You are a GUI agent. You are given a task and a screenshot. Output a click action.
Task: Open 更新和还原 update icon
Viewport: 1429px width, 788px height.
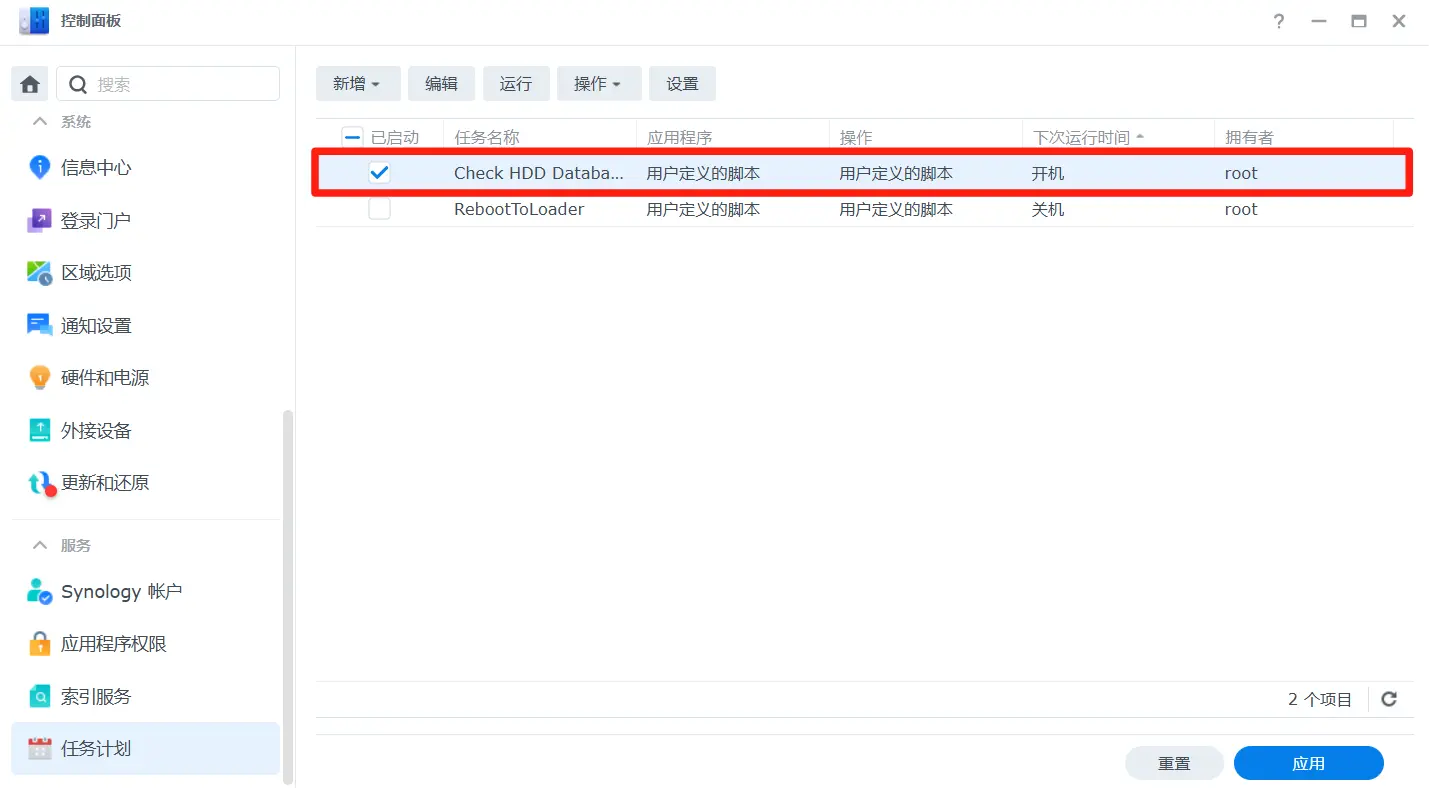(39, 484)
